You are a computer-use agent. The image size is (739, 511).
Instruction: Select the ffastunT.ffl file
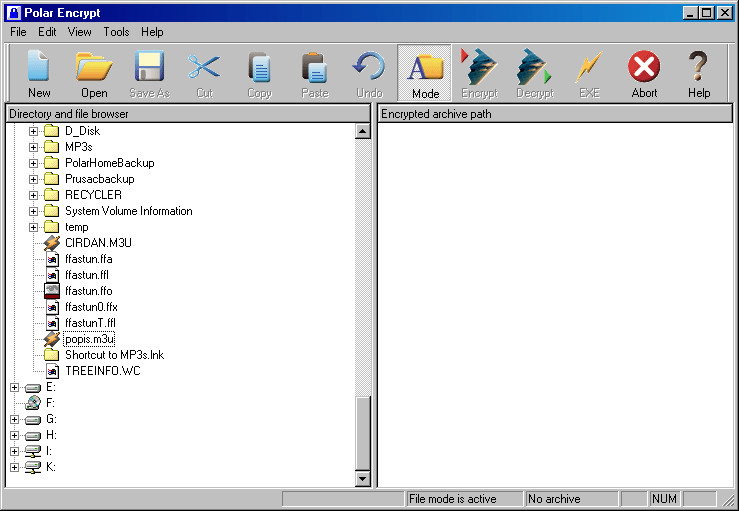pyautogui.click(x=90, y=323)
